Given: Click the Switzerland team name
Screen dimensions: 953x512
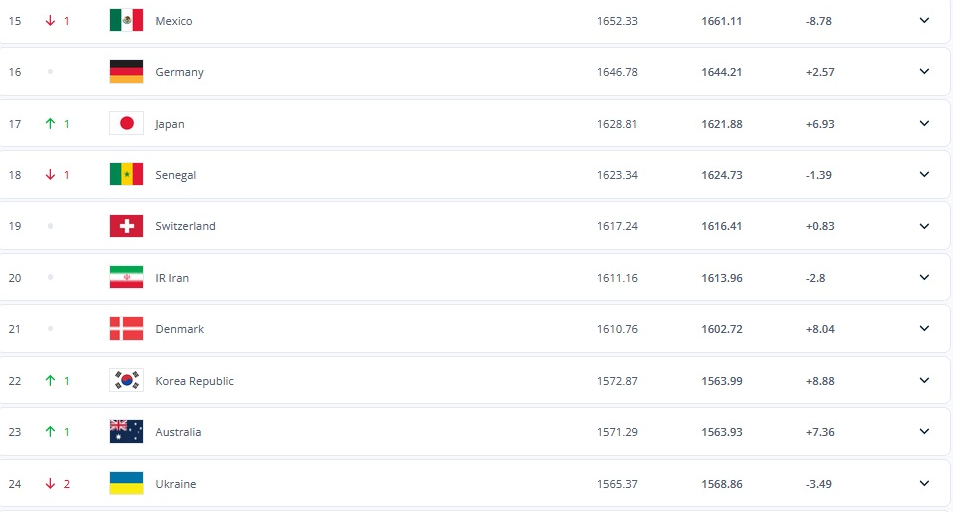Looking at the screenshot, I should 185,226.
